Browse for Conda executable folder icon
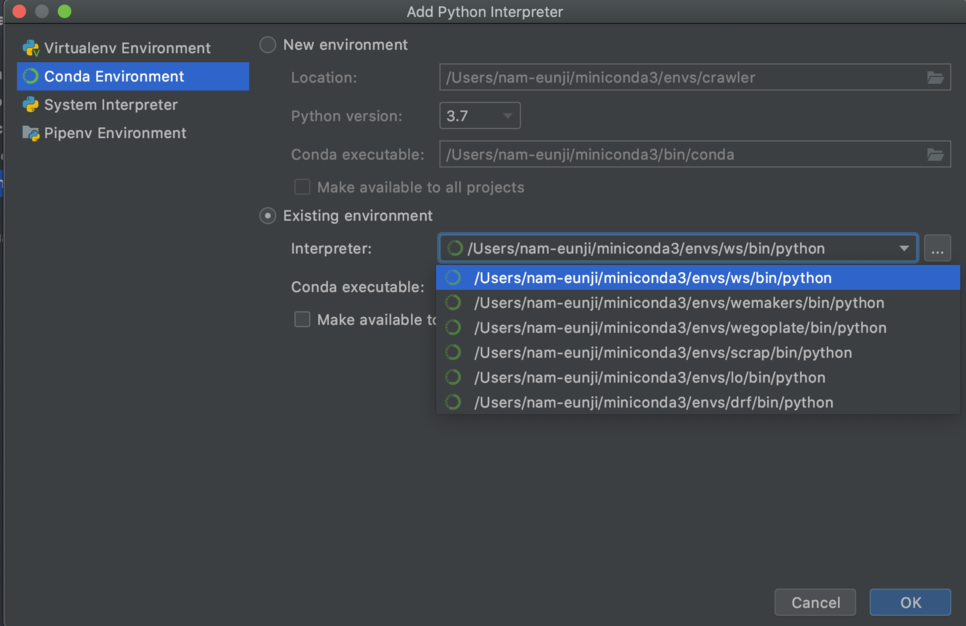Screen dimensions: 966x626 click(x=935, y=155)
